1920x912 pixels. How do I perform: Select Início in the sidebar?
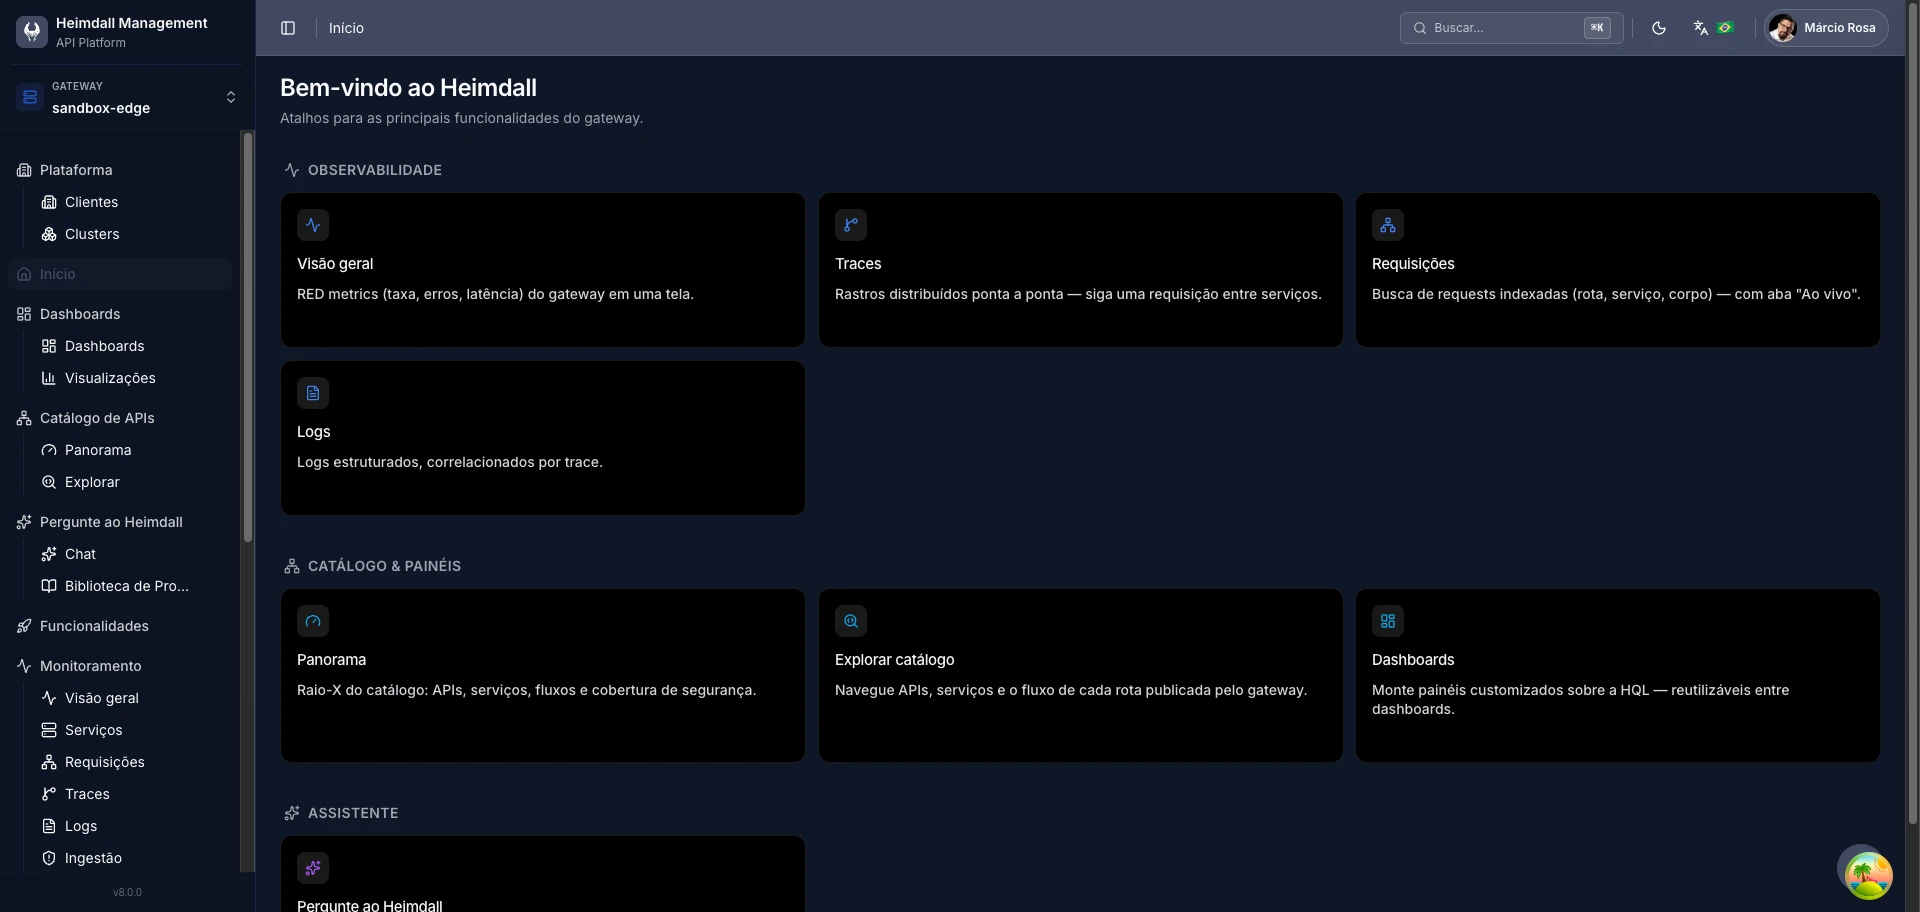click(x=120, y=274)
